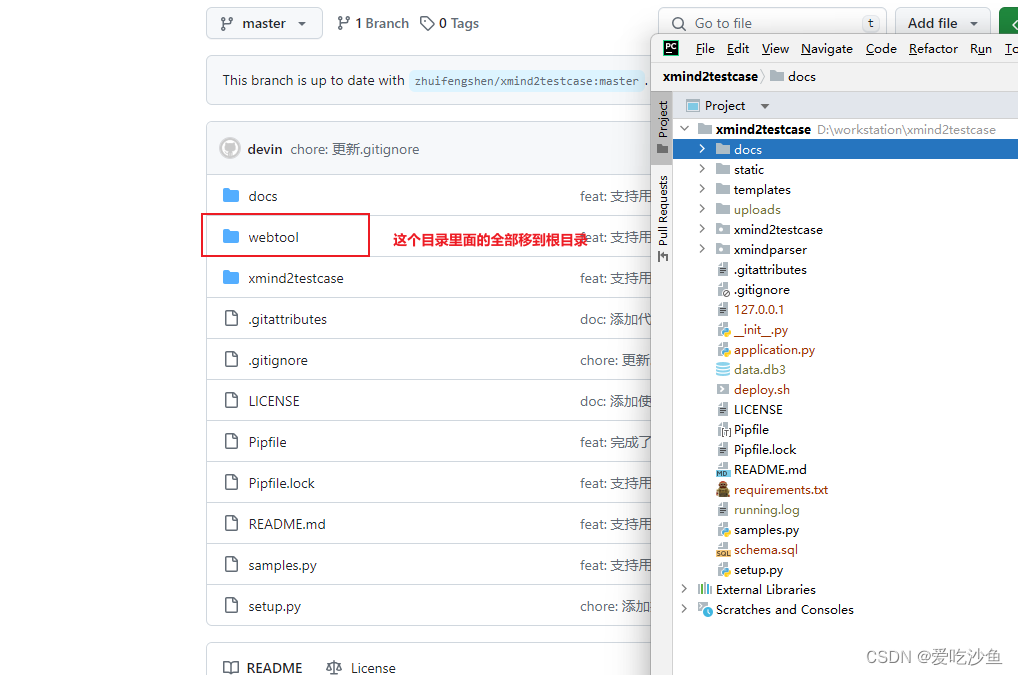Viewport: 1018px width, 675px height.
Task: Open the PyCharm Refactor menu
Action: [x=933, y=49]
